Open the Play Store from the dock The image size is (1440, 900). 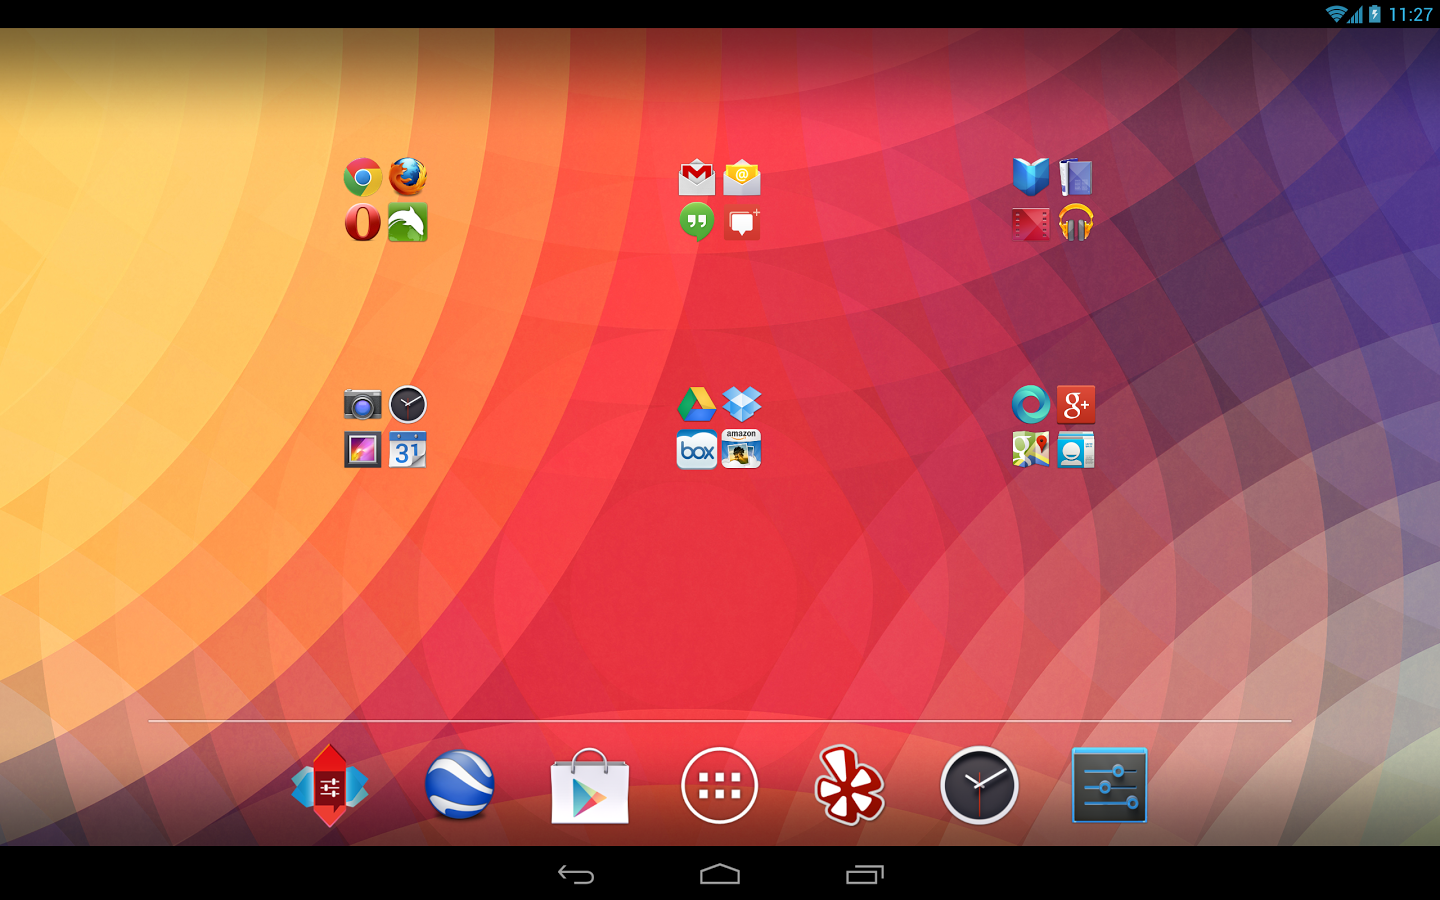589,786
